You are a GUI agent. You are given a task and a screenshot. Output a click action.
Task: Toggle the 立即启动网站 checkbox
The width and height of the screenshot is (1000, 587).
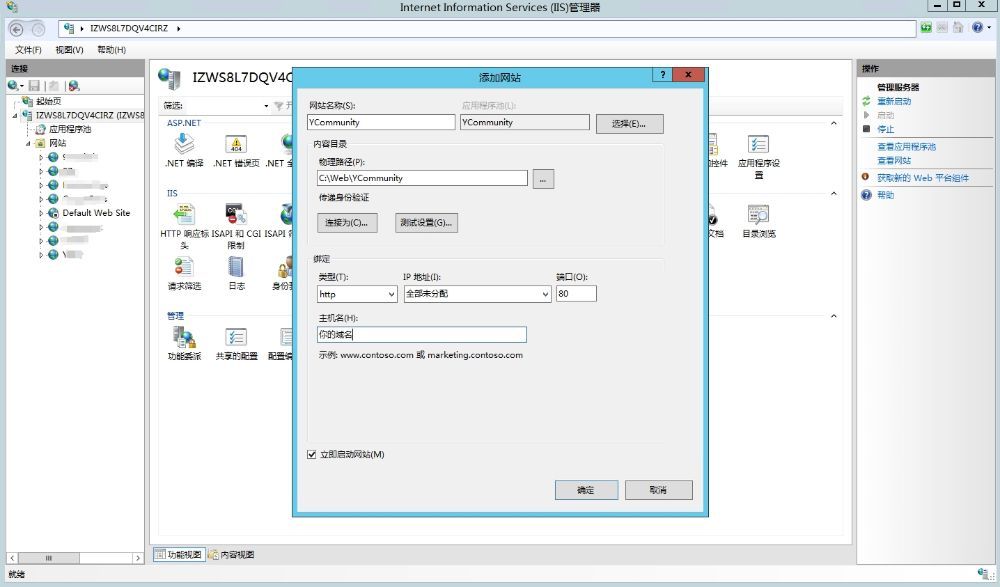(x=312, y=454)
